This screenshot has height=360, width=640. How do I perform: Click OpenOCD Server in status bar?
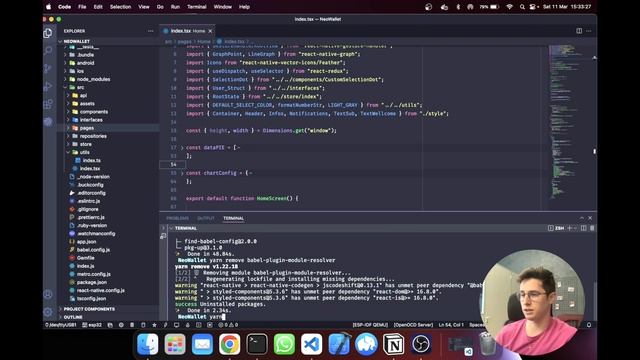[413, 325]
